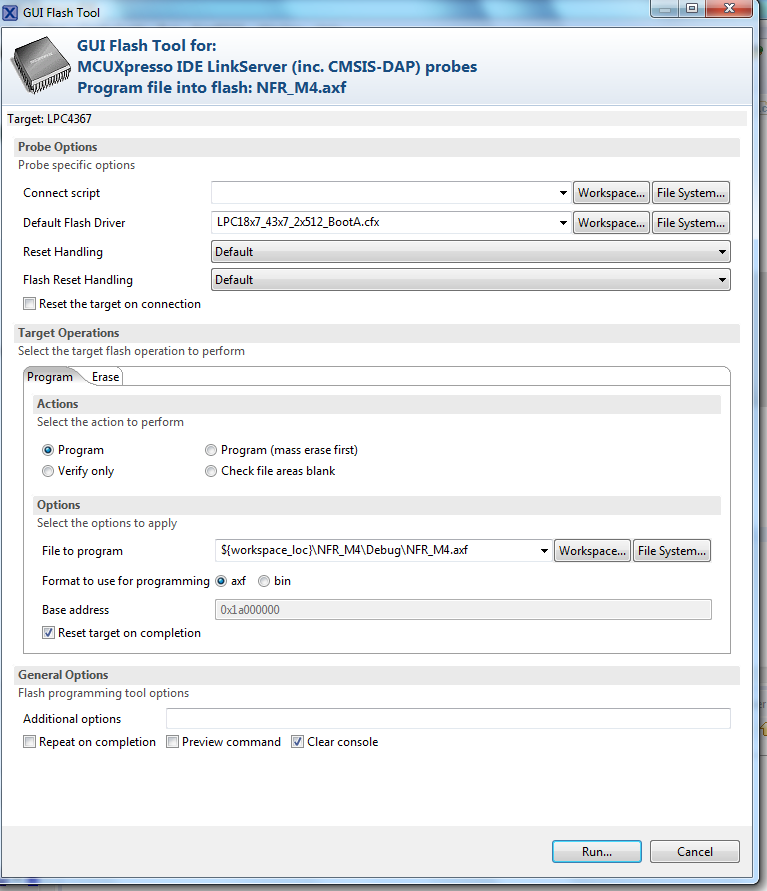The height and width of the screenshot is (891, 767).
Task: Click File System button for Default Flash Driver
Action: (x=690, y=223)
